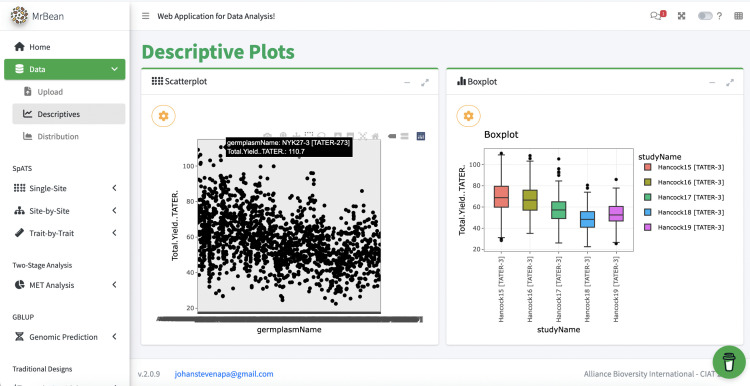Open the messages icon with red badge
750x386 pixels.
click(x=657, y=16)
